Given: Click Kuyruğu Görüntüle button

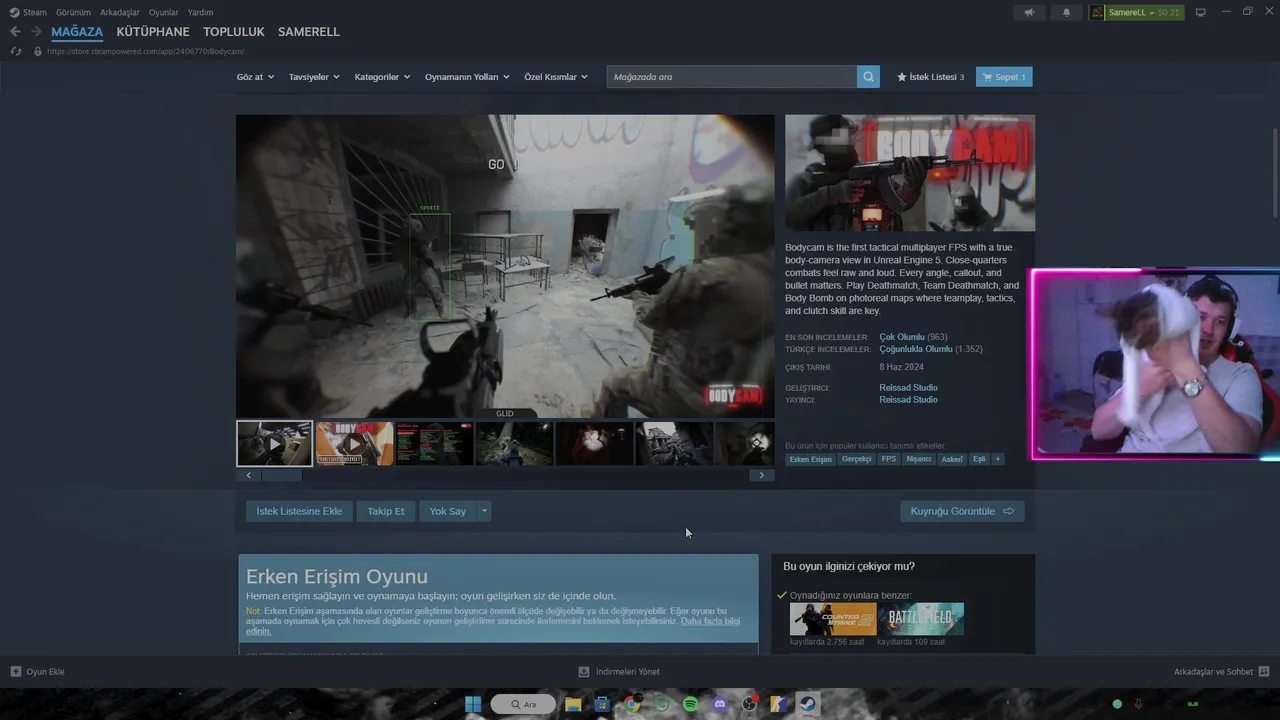Looking at the screenshot, I should (x=962, y=511).
